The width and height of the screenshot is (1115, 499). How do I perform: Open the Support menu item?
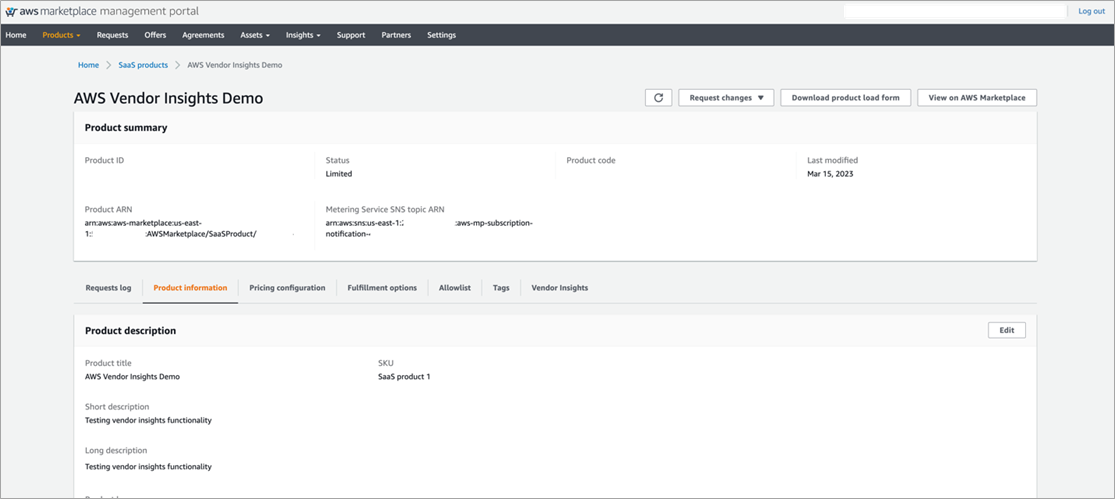click(x=351, y=35)
